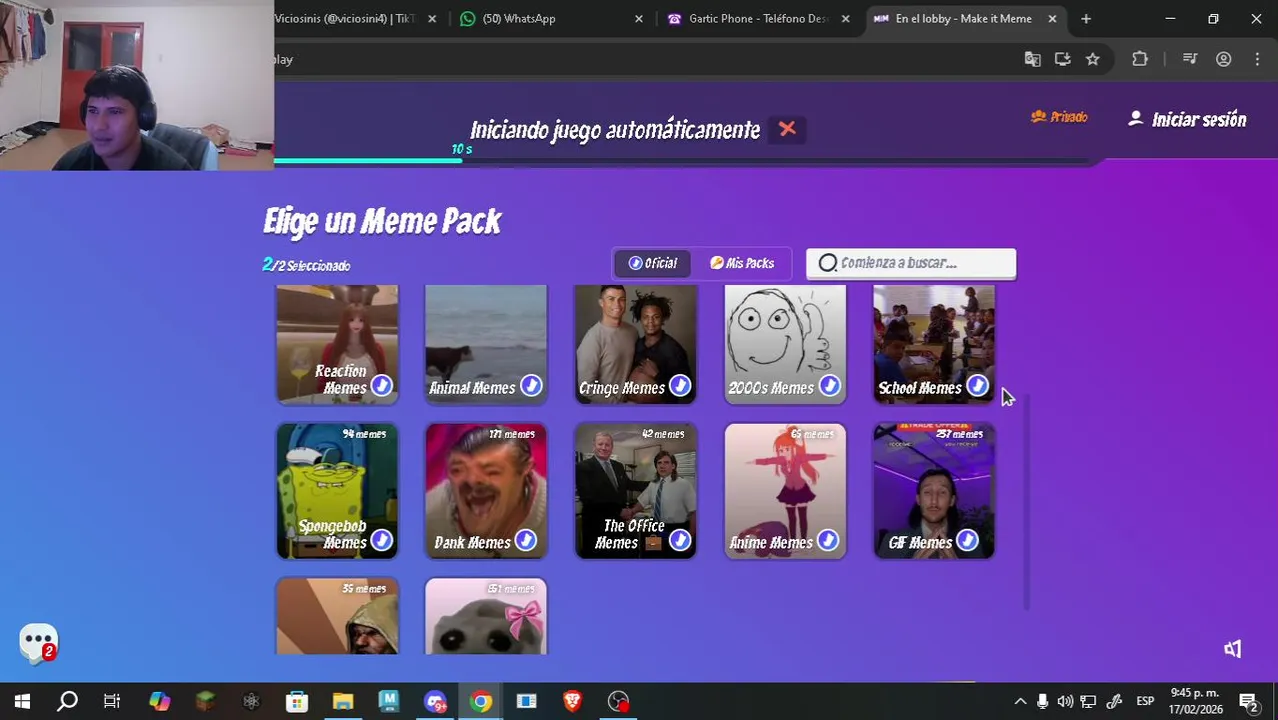Toggle the sound speaker icon at the bottom right of the page
The width and height of the screenshot is (1278, 720).
pyautogui.click(x=1232, y=649)
